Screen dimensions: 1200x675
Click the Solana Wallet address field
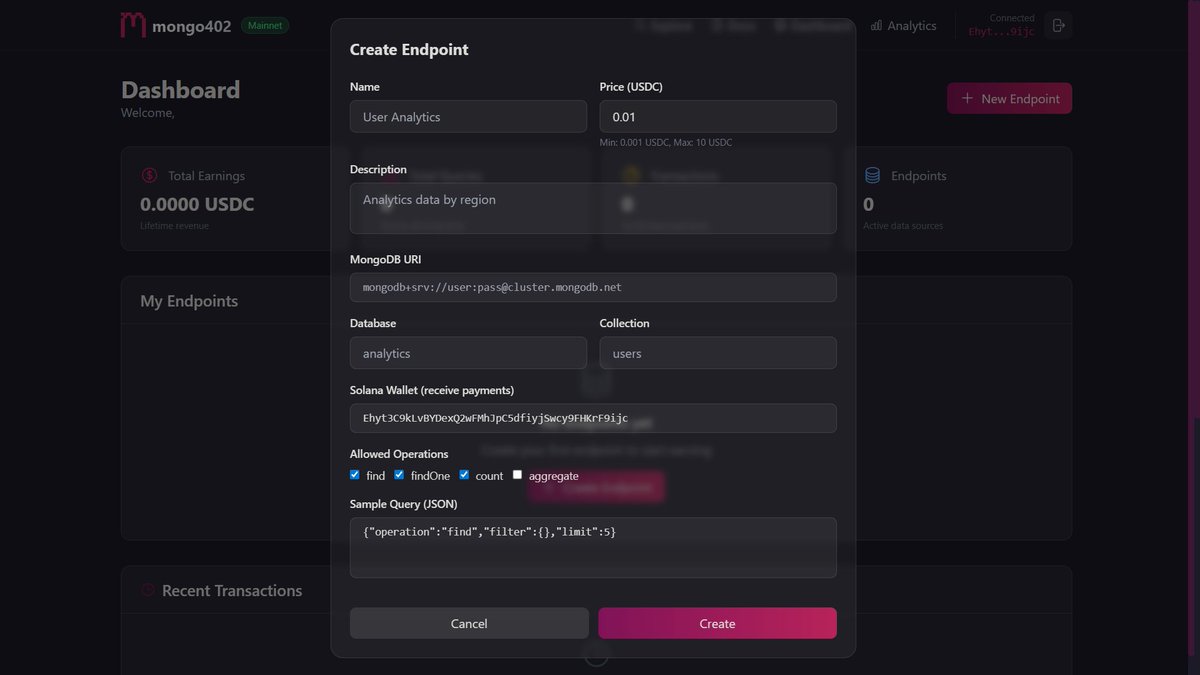coord(593,418)
